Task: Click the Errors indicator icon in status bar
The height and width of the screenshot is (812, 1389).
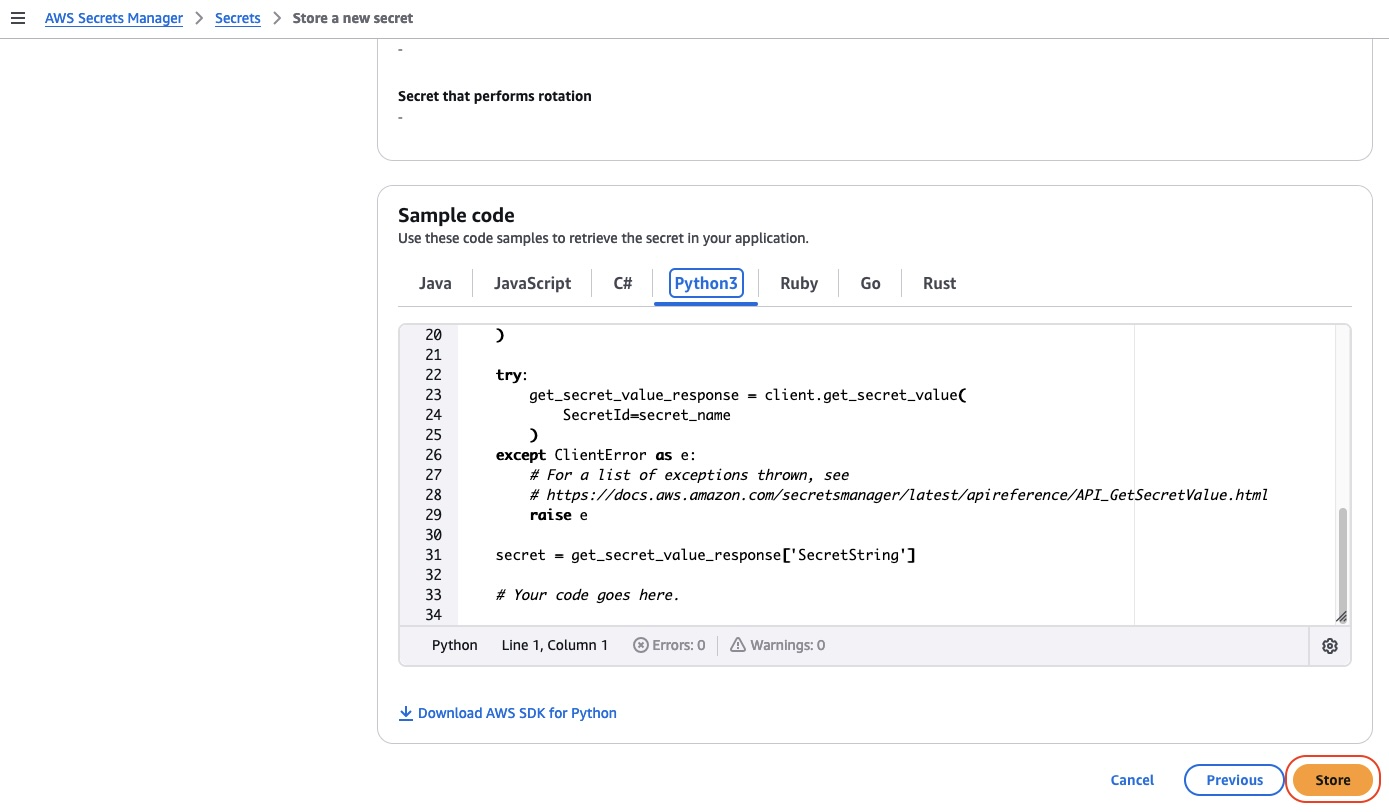Action: point(640,645)
